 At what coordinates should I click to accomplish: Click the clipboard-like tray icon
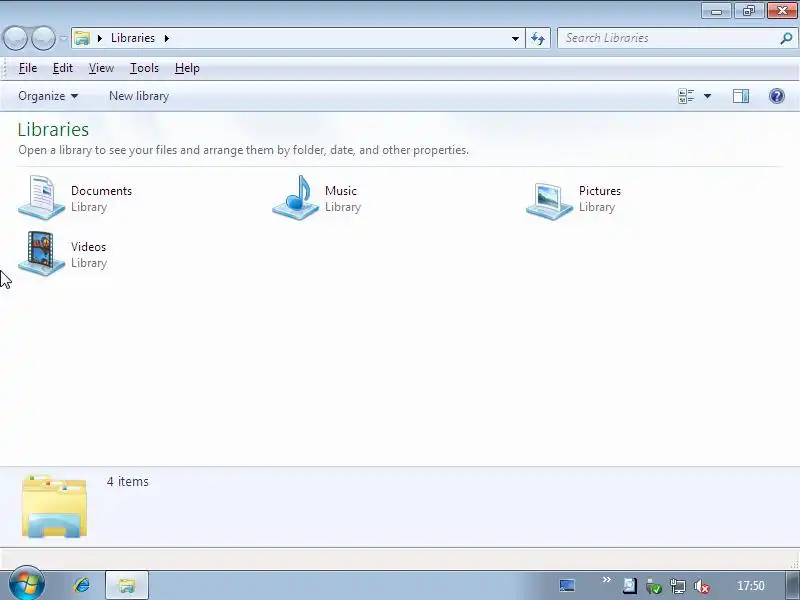(x=630, y=586)
